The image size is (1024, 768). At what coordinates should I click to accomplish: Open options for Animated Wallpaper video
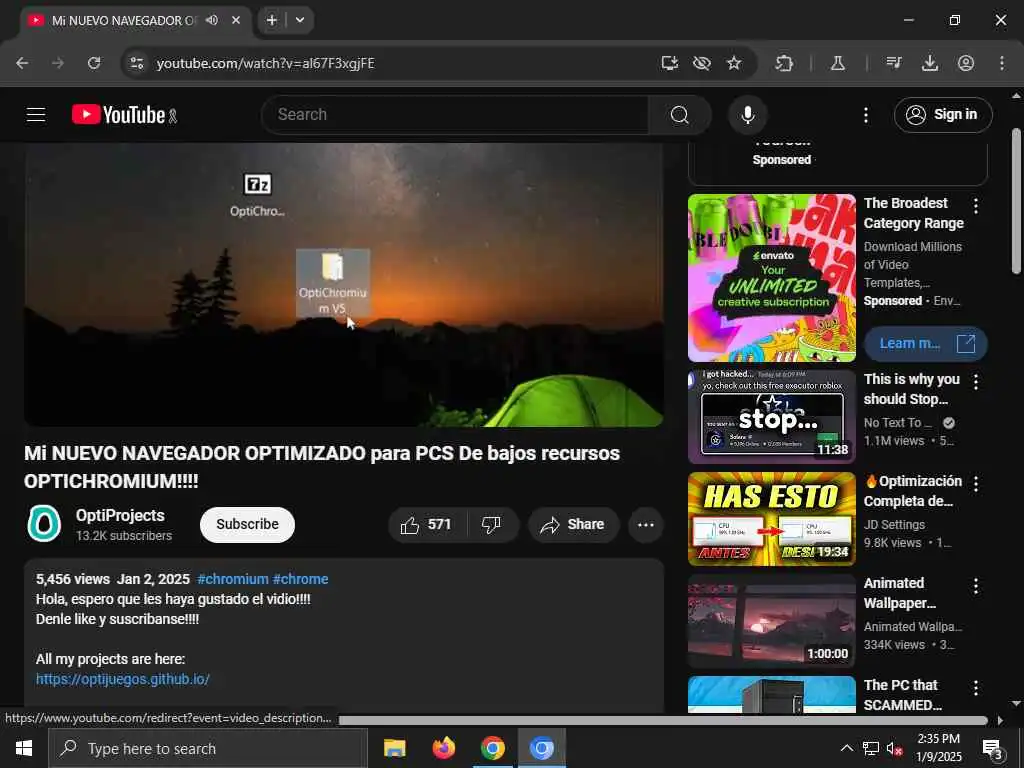pos(976,586)
